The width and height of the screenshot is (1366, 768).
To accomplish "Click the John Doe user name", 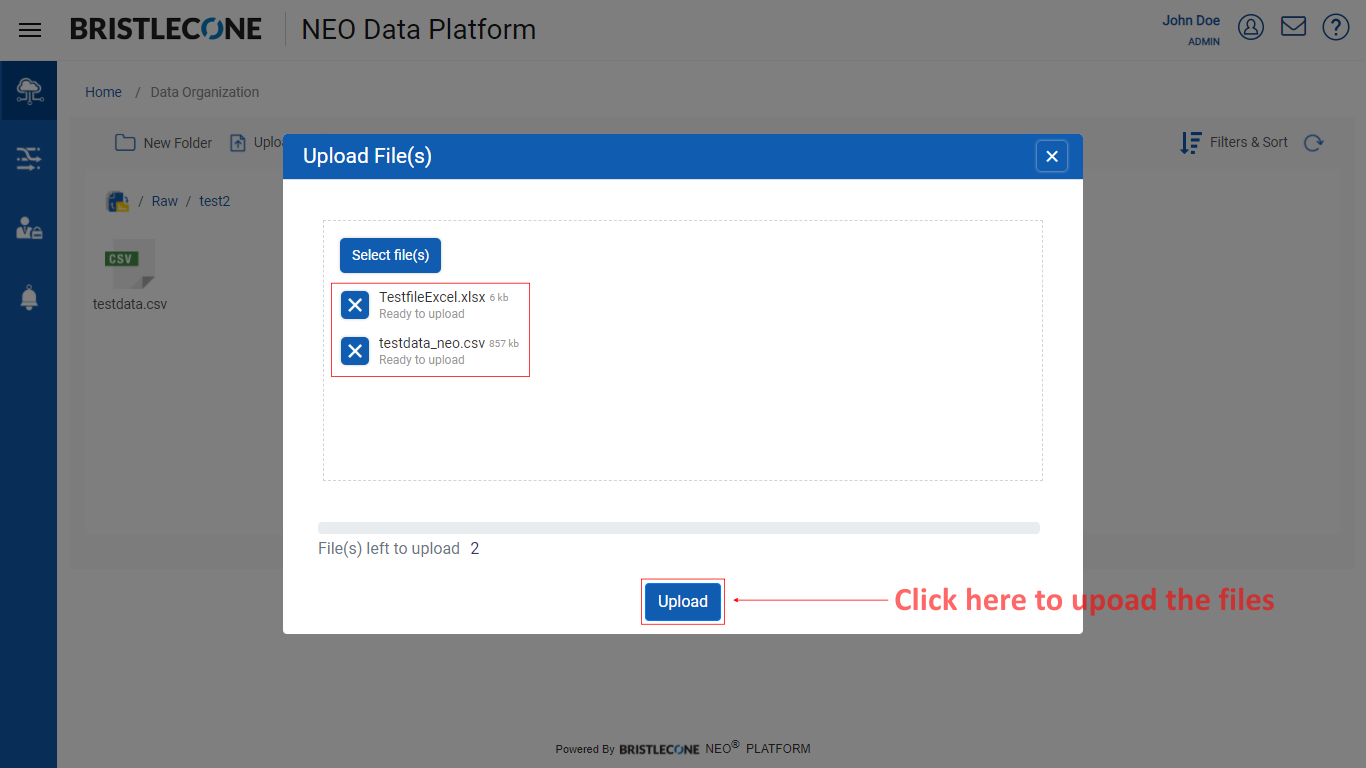I will [1191, 20].
